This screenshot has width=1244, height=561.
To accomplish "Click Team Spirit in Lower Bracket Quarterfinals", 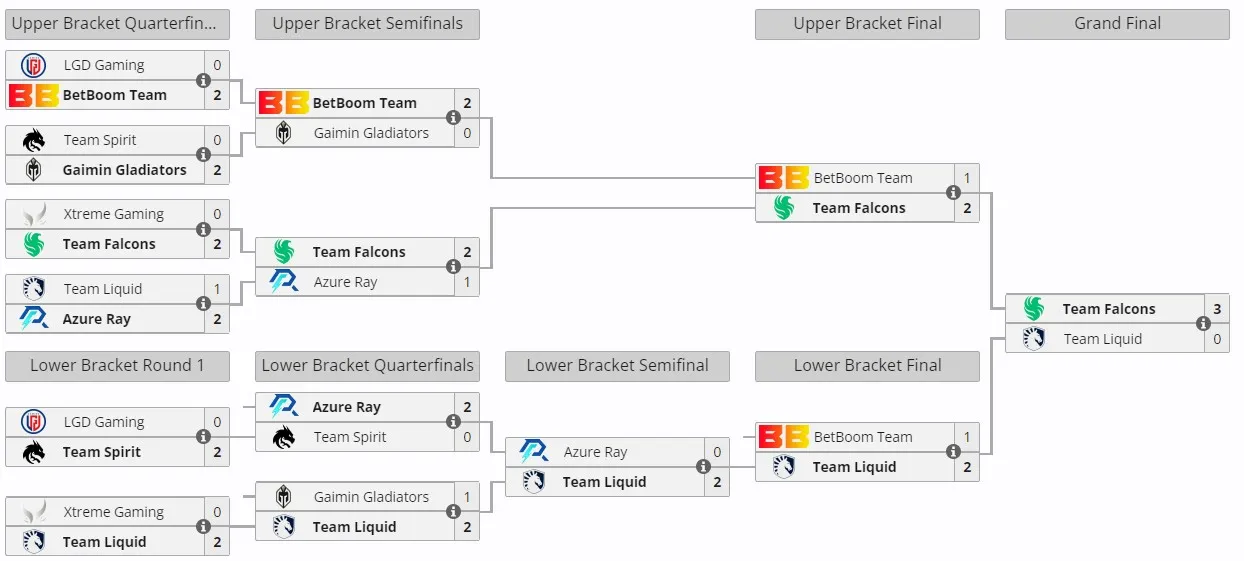I will 349,437.
